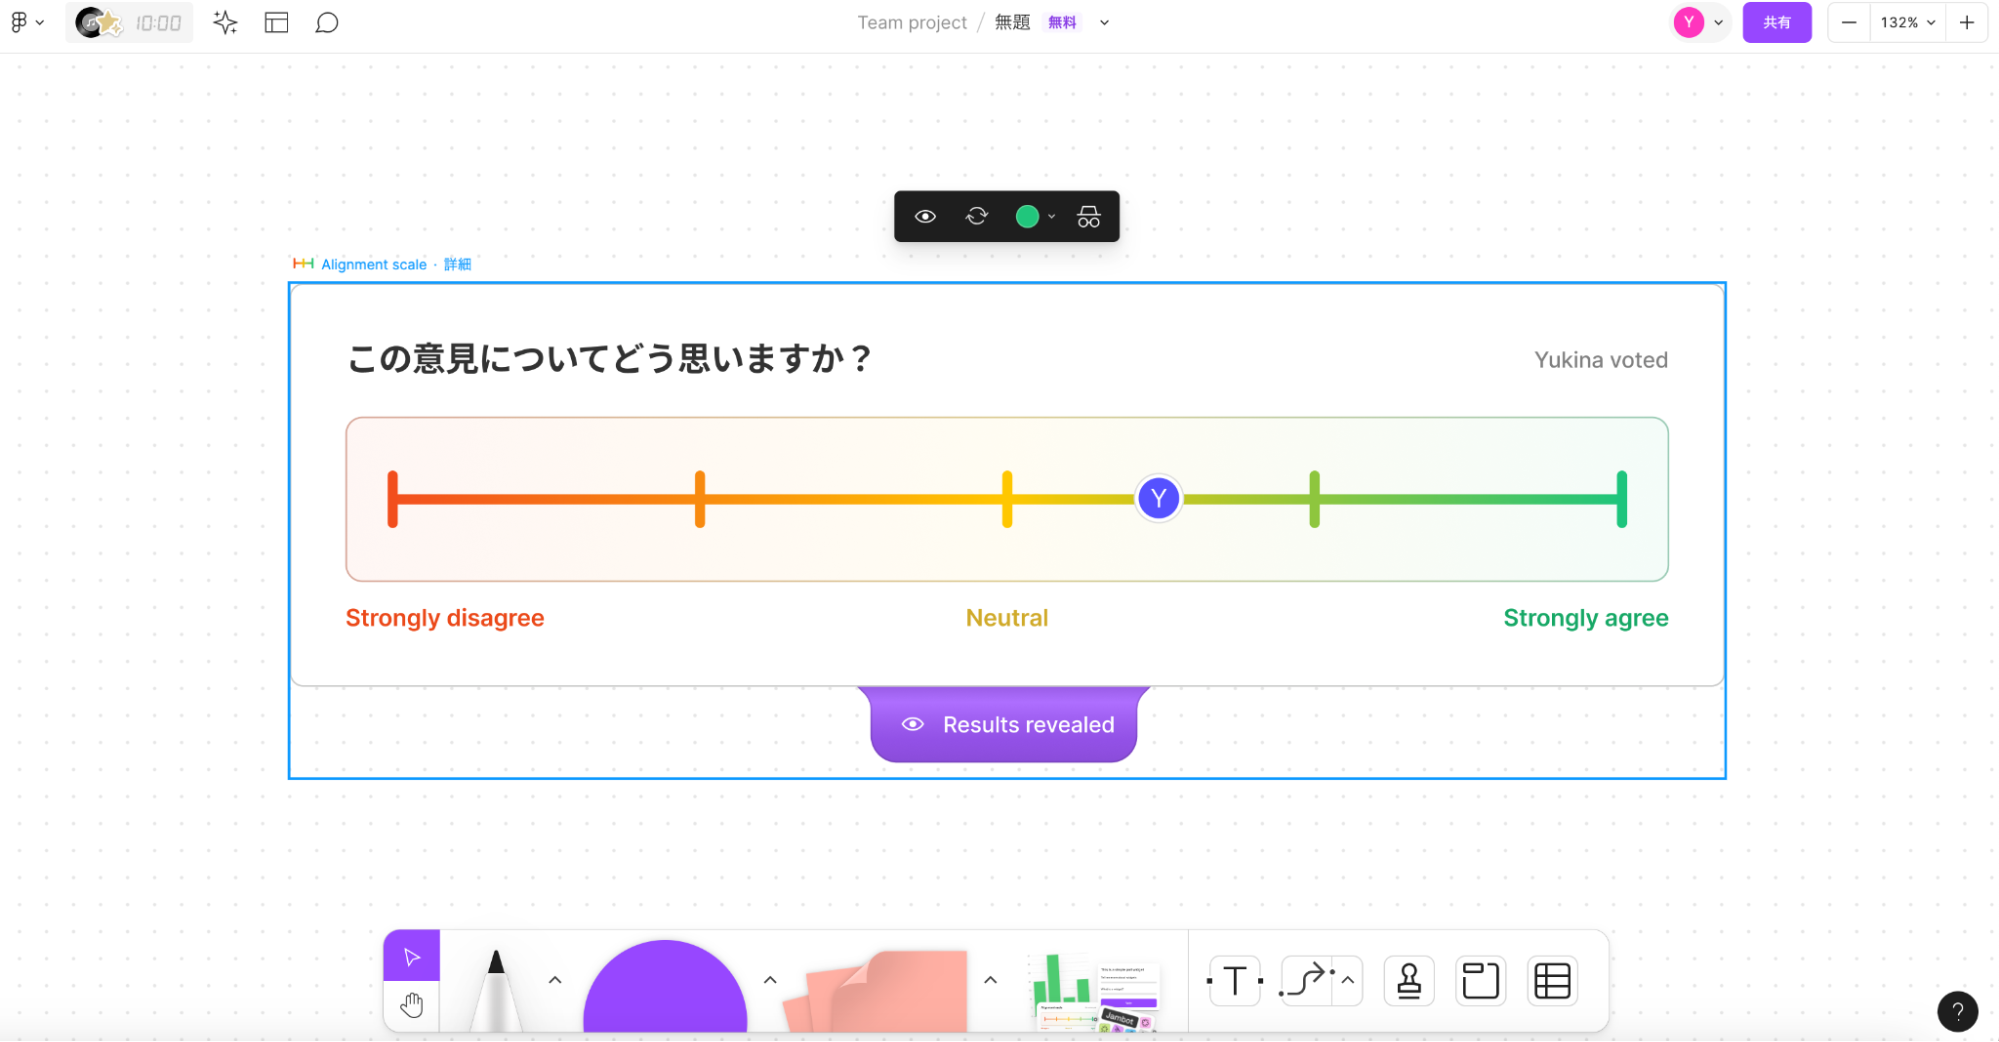Start the 10:00 timer widget
This screenshot has height=1042, width=1999.
coord(129,23)
